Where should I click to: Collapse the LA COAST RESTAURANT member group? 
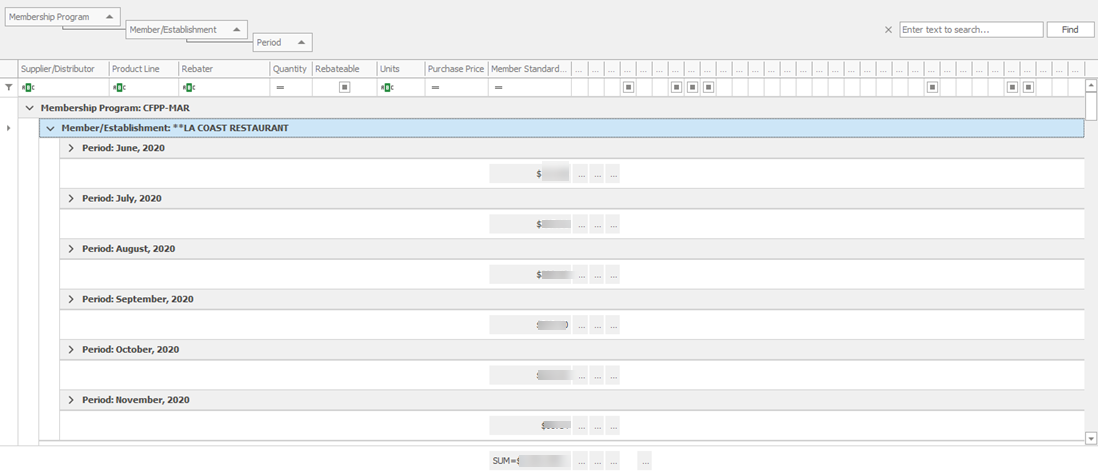click(50, 128)
